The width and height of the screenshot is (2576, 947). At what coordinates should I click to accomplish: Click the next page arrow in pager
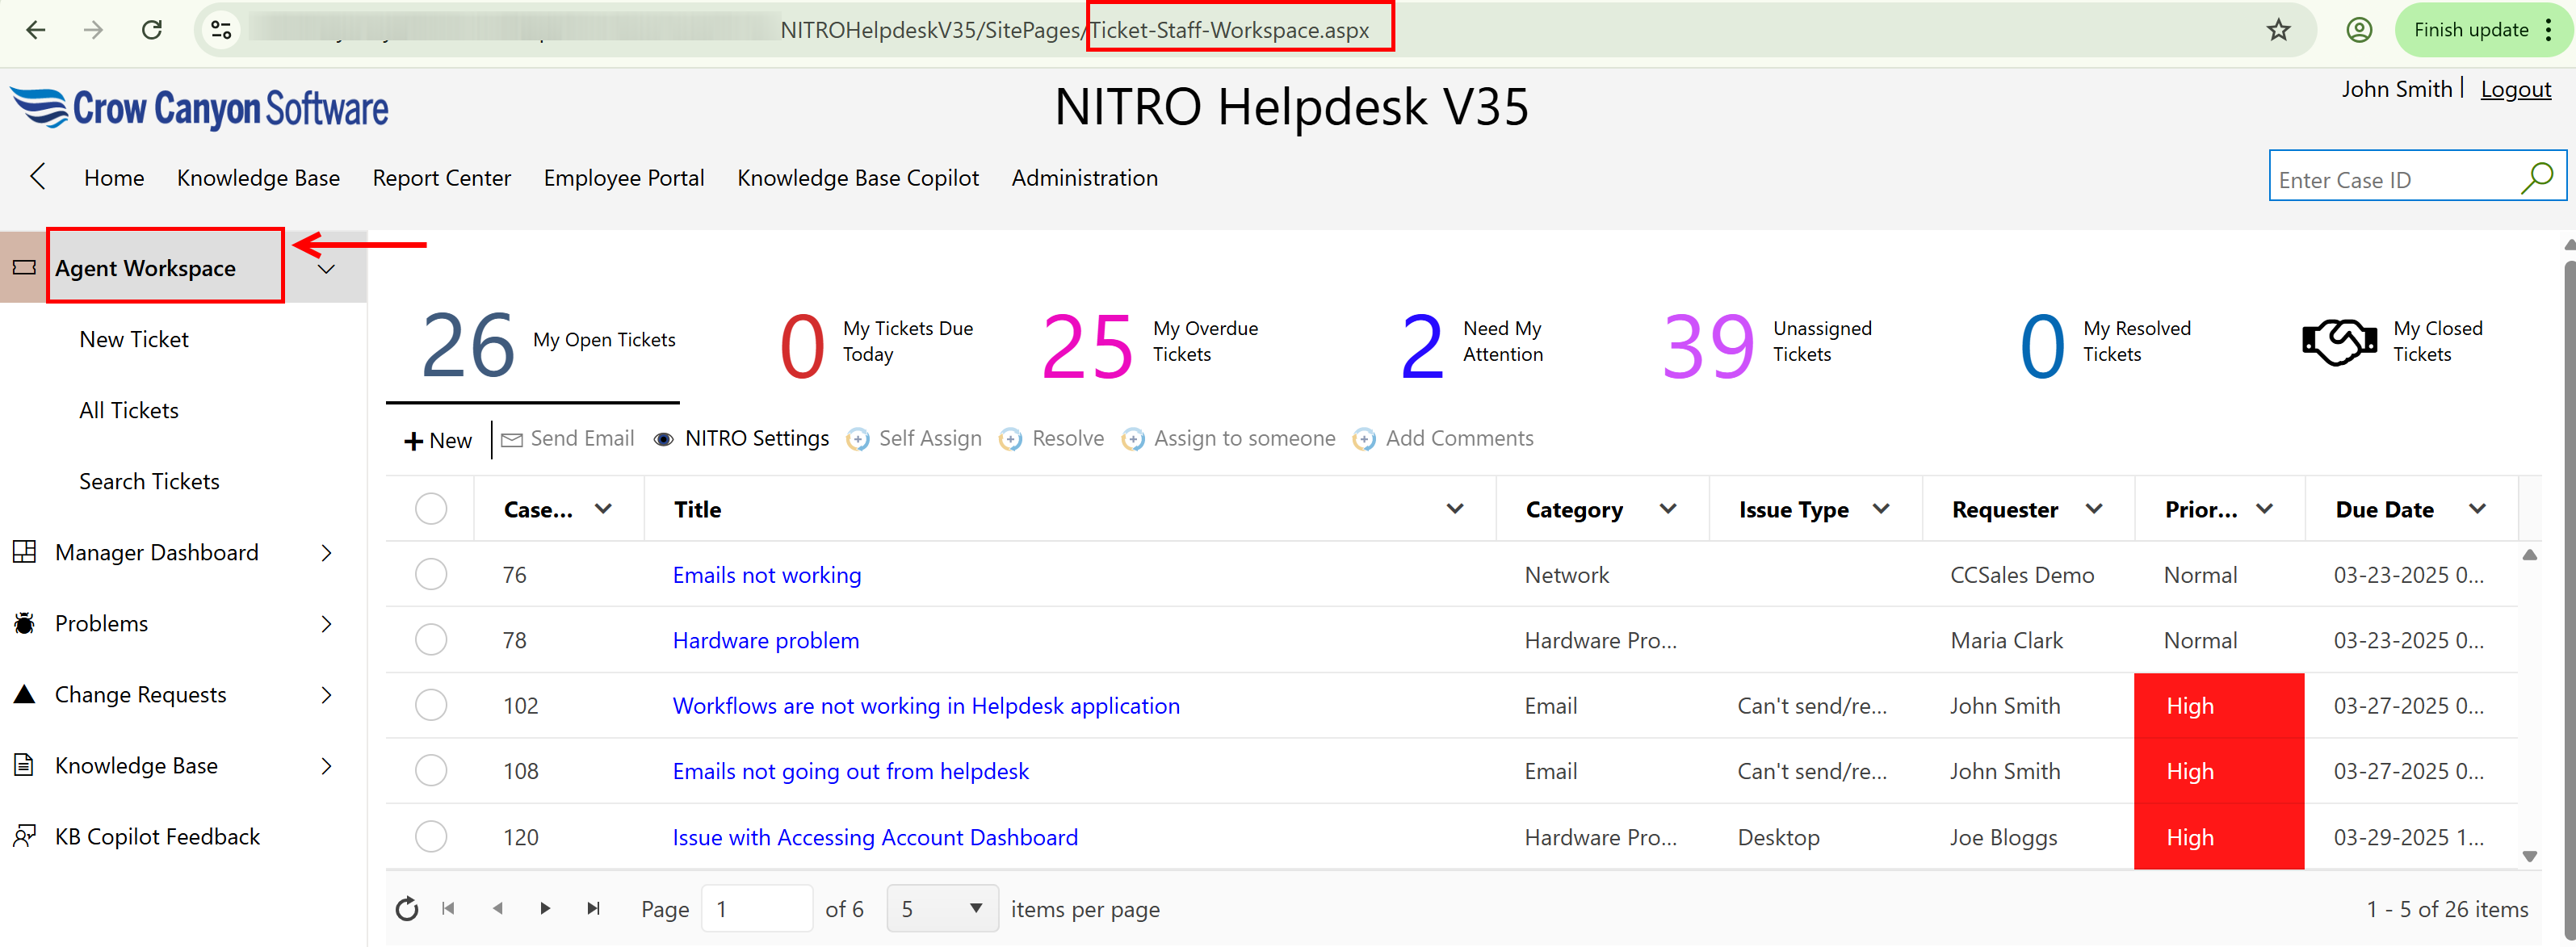pyautogui.click(x=545, y=908)
